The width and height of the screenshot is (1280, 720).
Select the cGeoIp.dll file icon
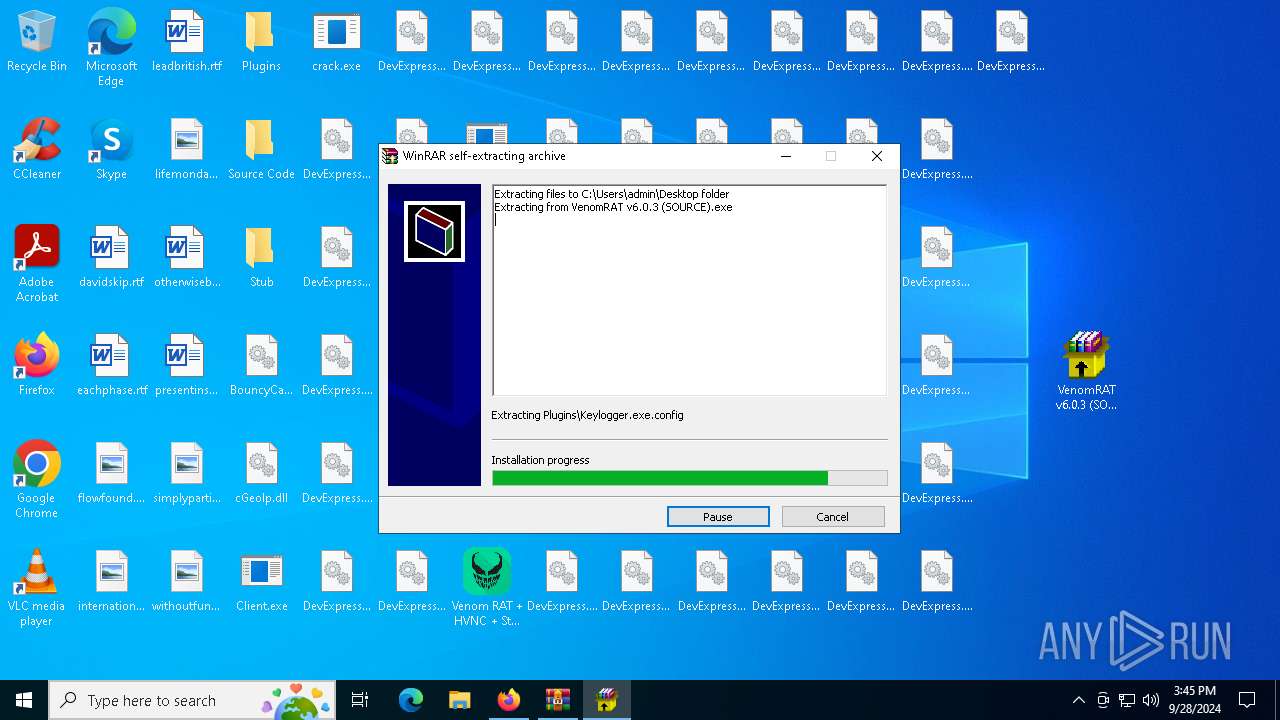pos(261,474)
